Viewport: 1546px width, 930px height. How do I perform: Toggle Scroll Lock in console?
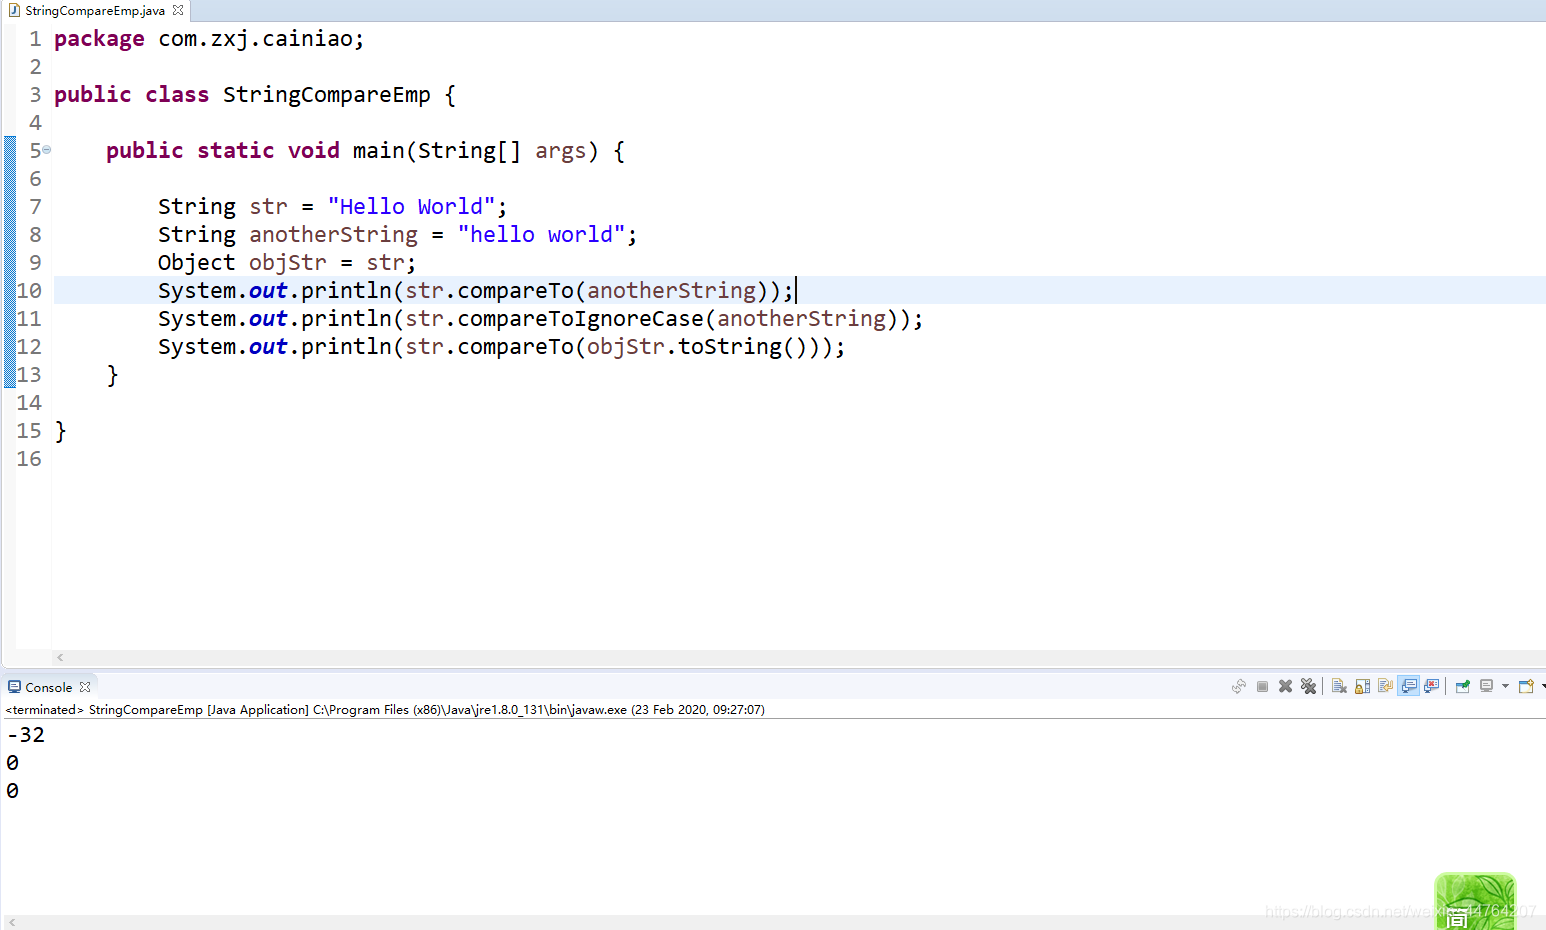coord(1362,686)
